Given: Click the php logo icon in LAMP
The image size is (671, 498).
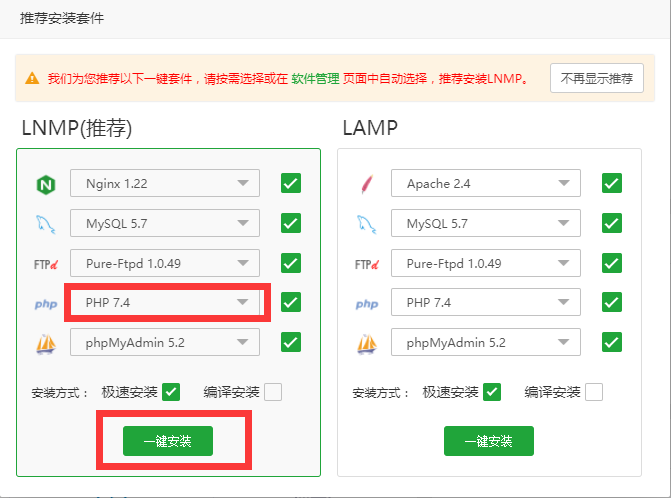Looking at the screenshot, I should [367, 304].
